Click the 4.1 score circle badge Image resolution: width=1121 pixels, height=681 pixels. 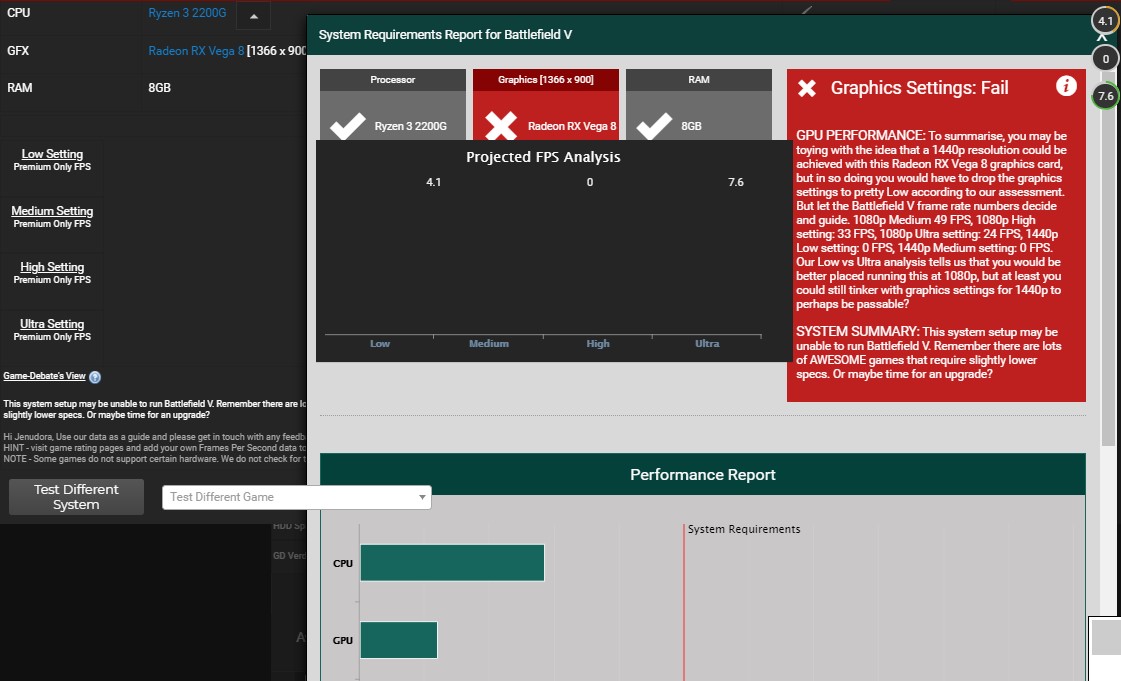(1104, 20)
